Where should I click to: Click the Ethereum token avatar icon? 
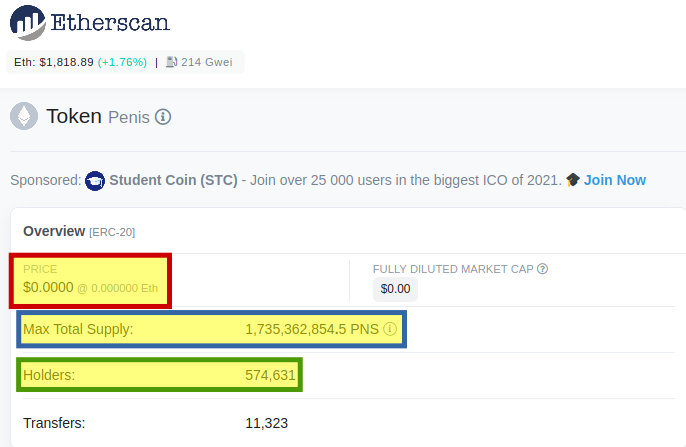click(x=24, y=116)
